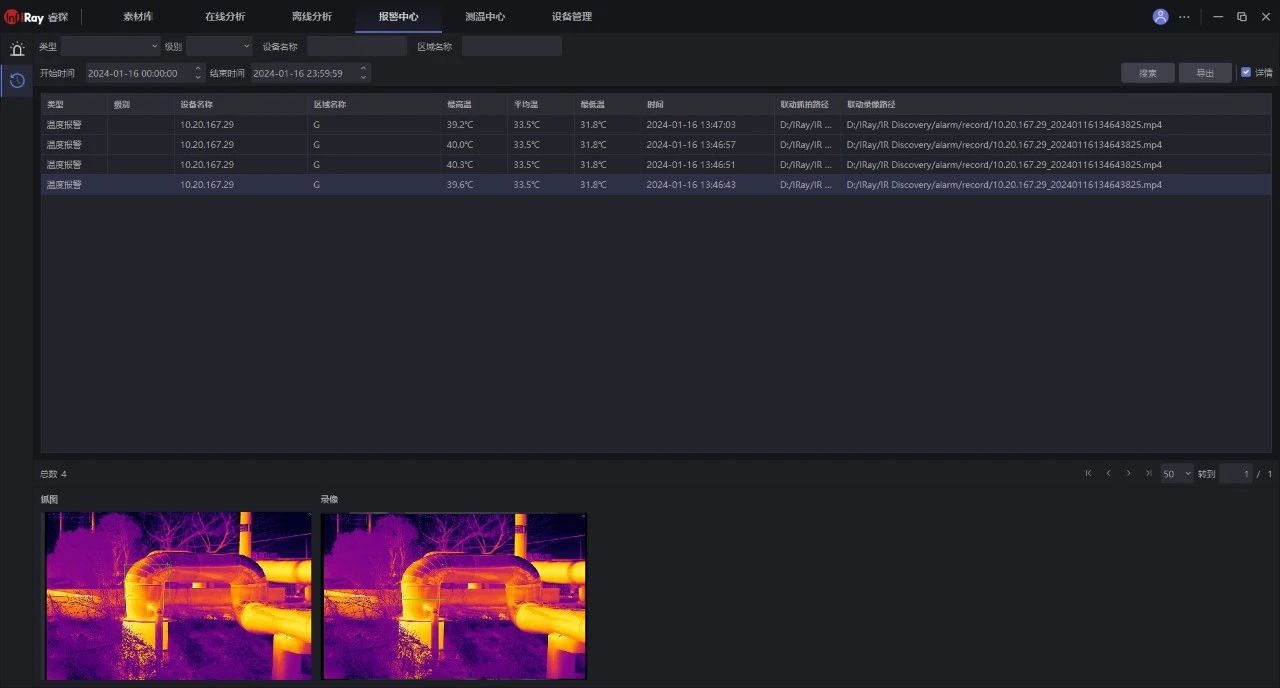Click the D:/IRay/IR snapshot path in the 13:46:57 row
This screenshot has height=688, width=1280.
(x=806, y=145)
